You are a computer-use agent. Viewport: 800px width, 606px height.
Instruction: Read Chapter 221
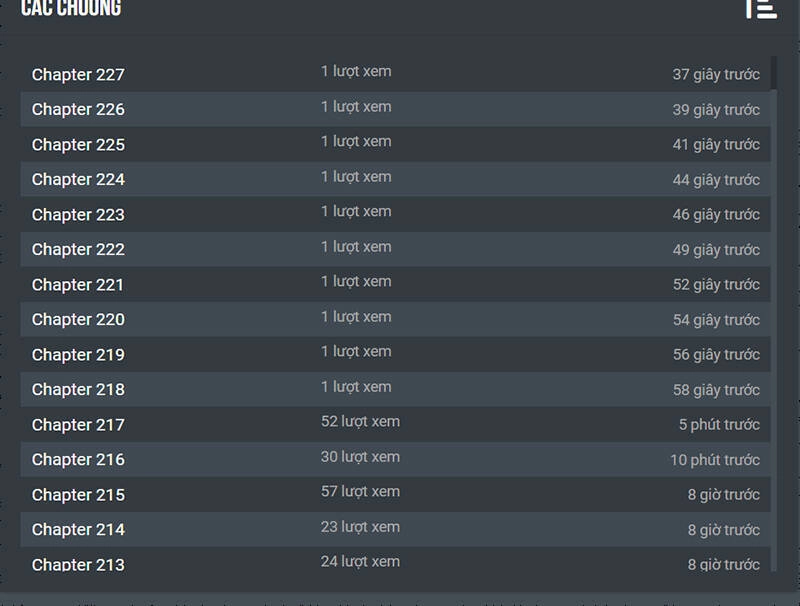coord(78,285)
